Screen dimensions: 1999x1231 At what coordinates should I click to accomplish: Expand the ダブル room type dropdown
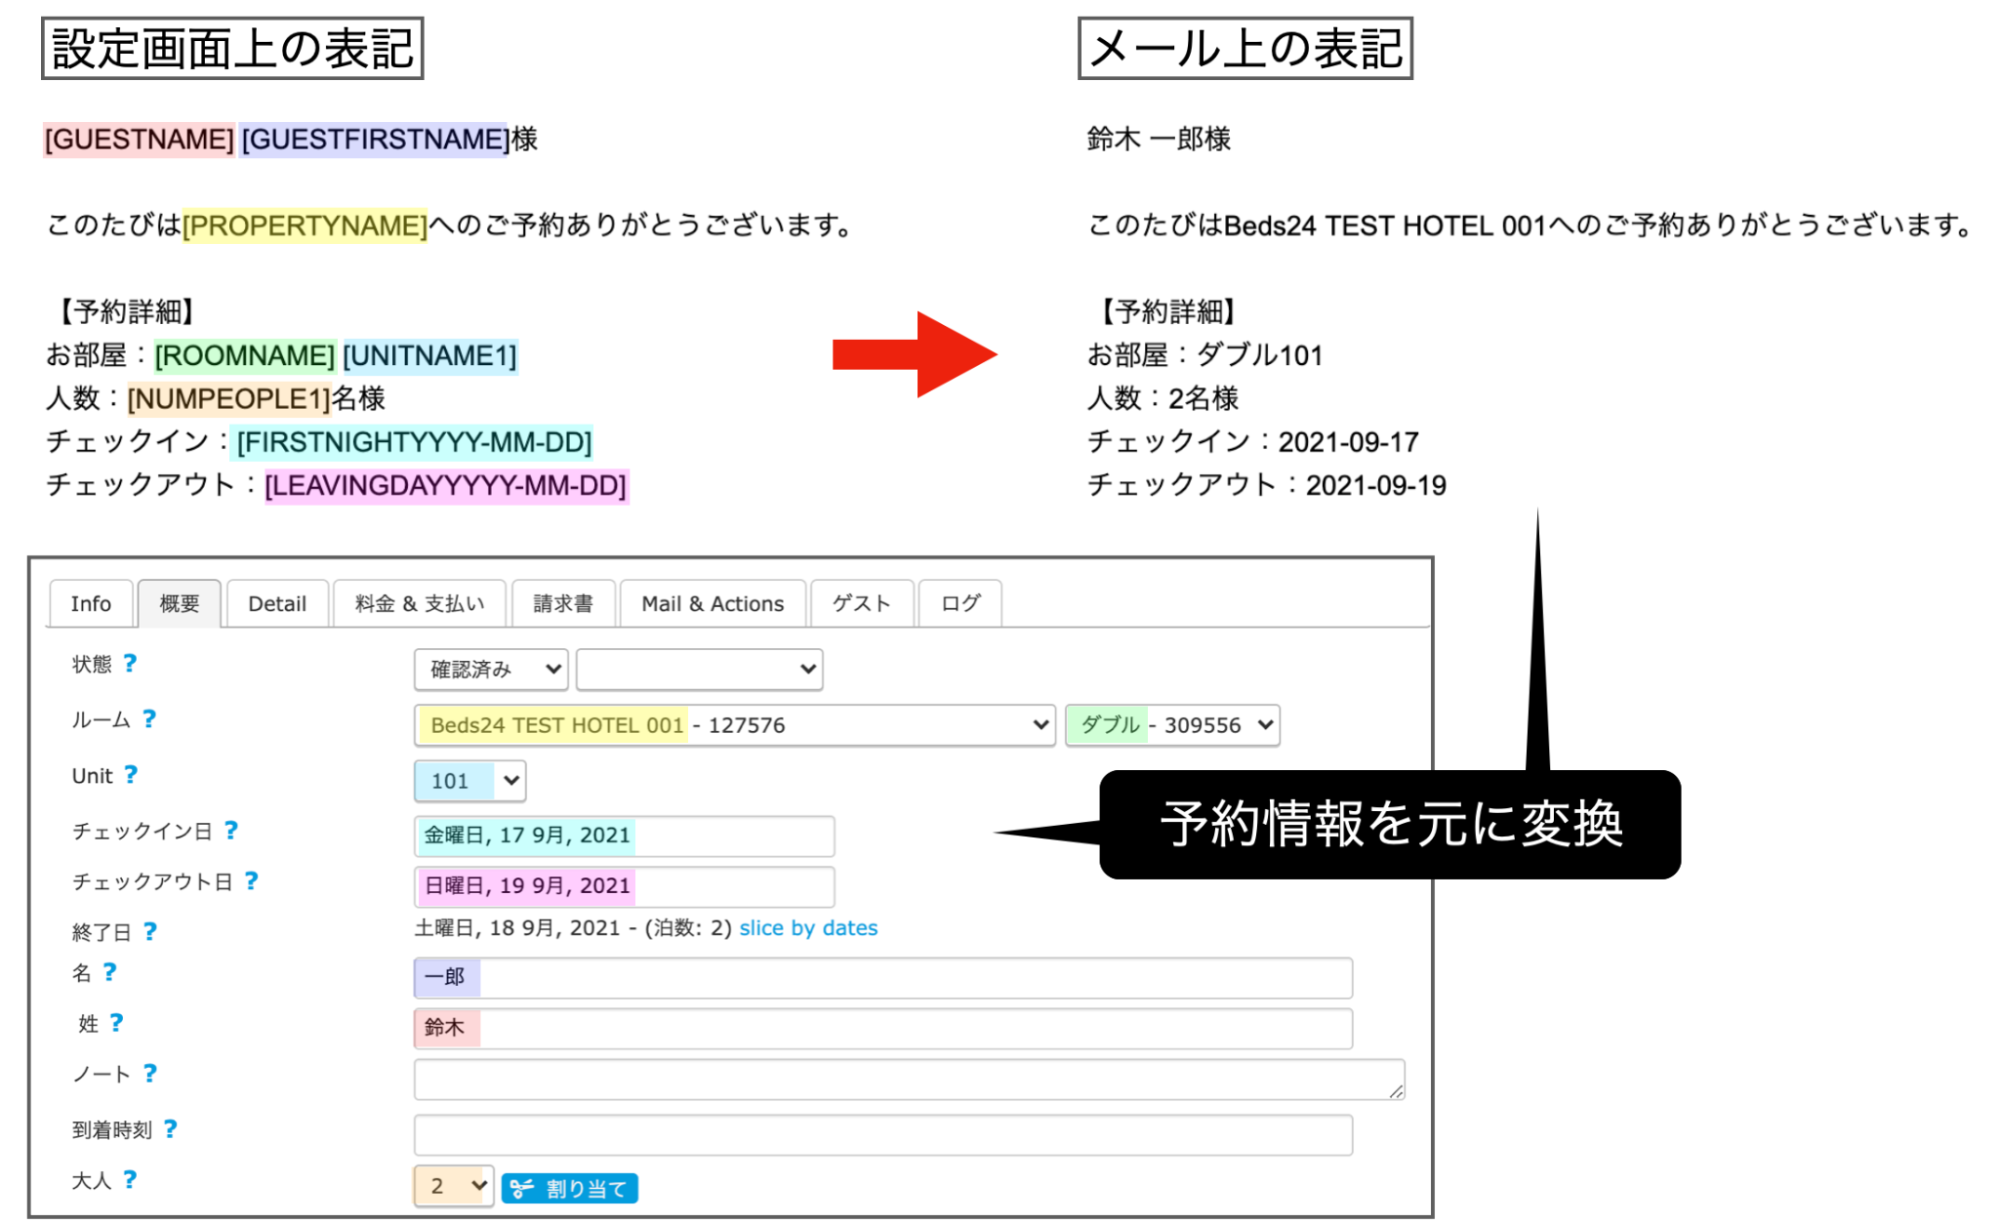(1172, 725)
